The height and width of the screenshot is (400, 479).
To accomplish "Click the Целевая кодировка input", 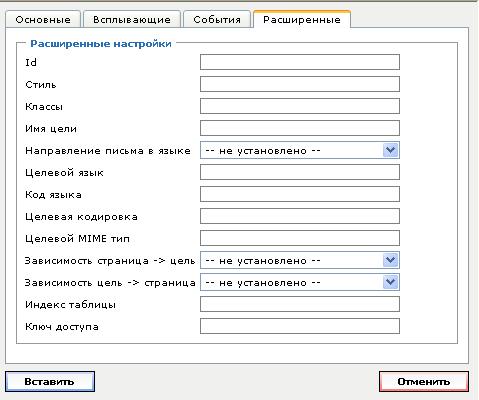I will [300, 216].
